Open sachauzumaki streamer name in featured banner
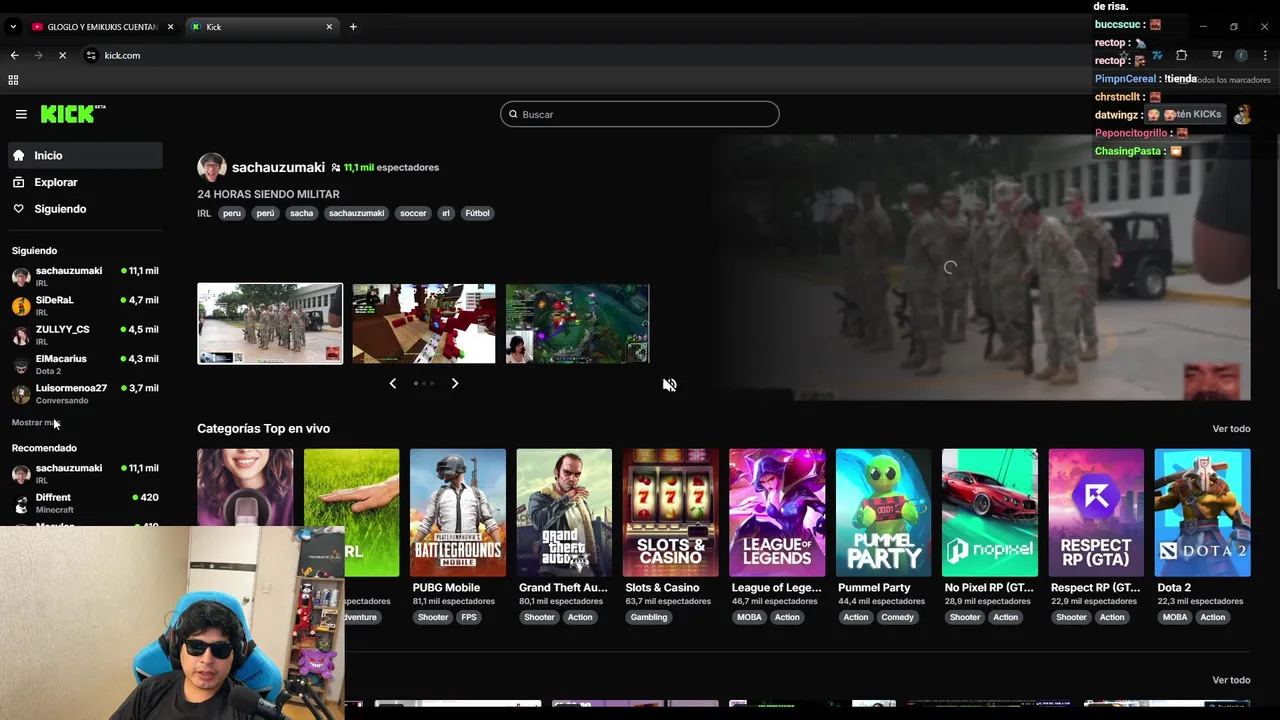The height and width of the screenshot is (720, 1280). pos(278,167)
